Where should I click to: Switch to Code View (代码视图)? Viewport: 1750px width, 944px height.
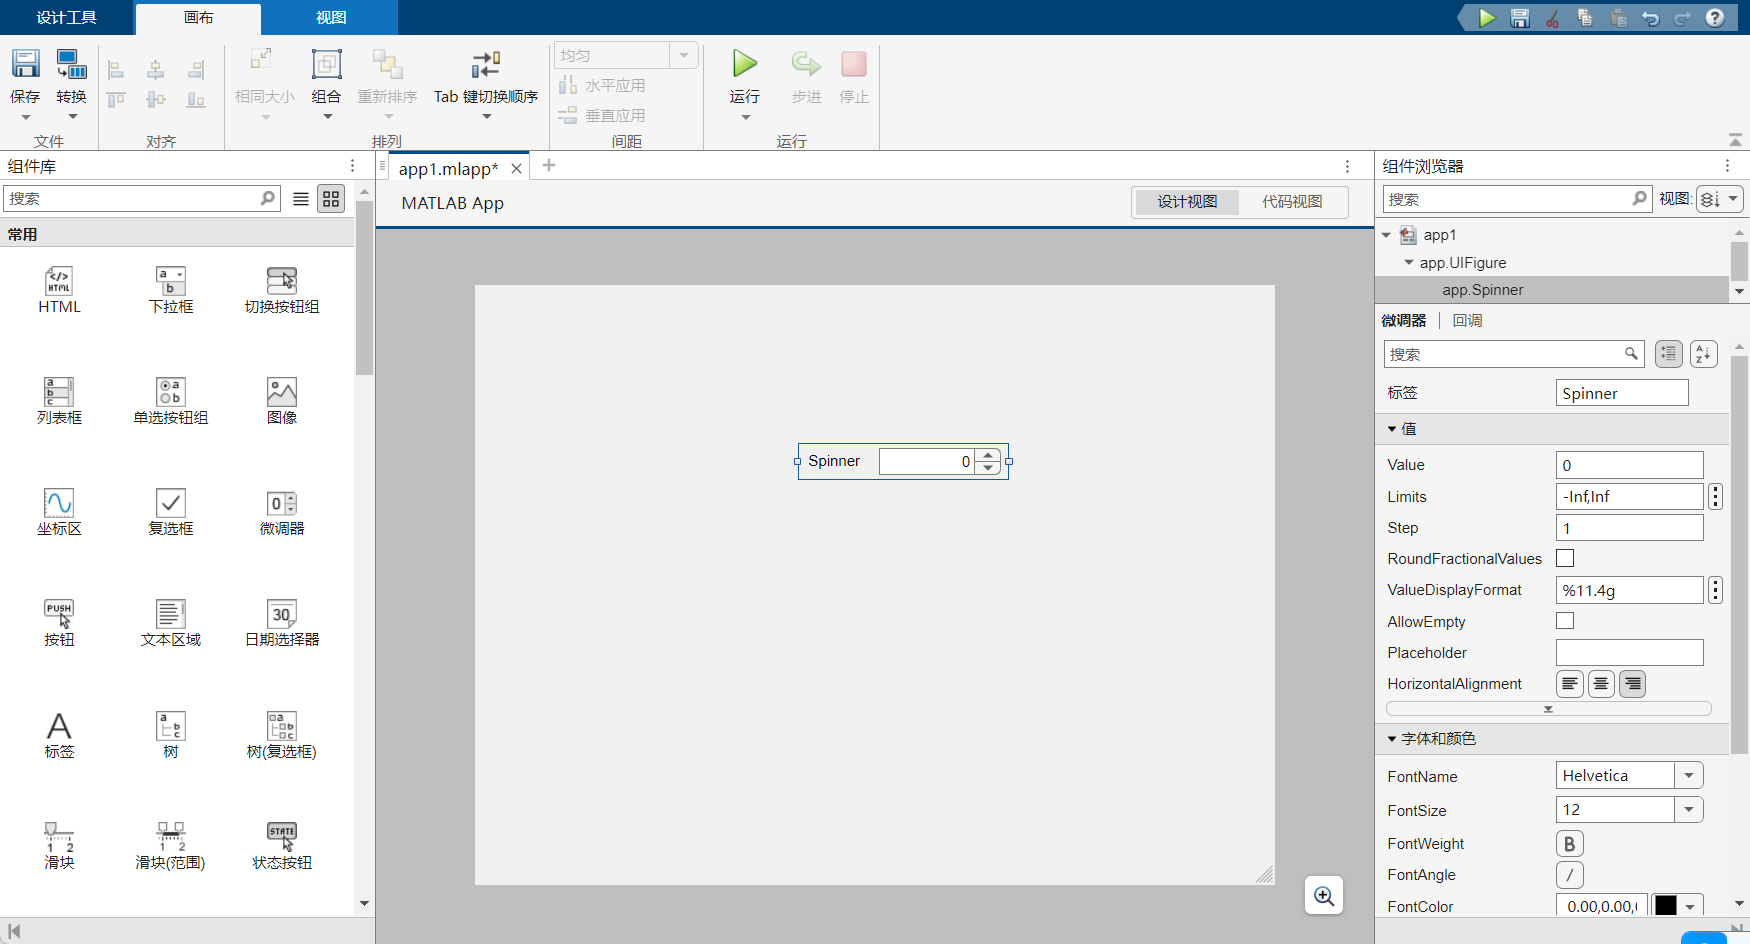click(1292, 202)
